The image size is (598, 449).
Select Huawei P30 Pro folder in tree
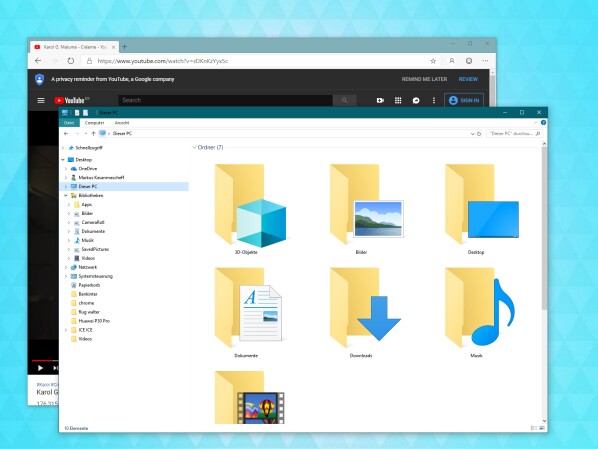click(x=94, y=321)
